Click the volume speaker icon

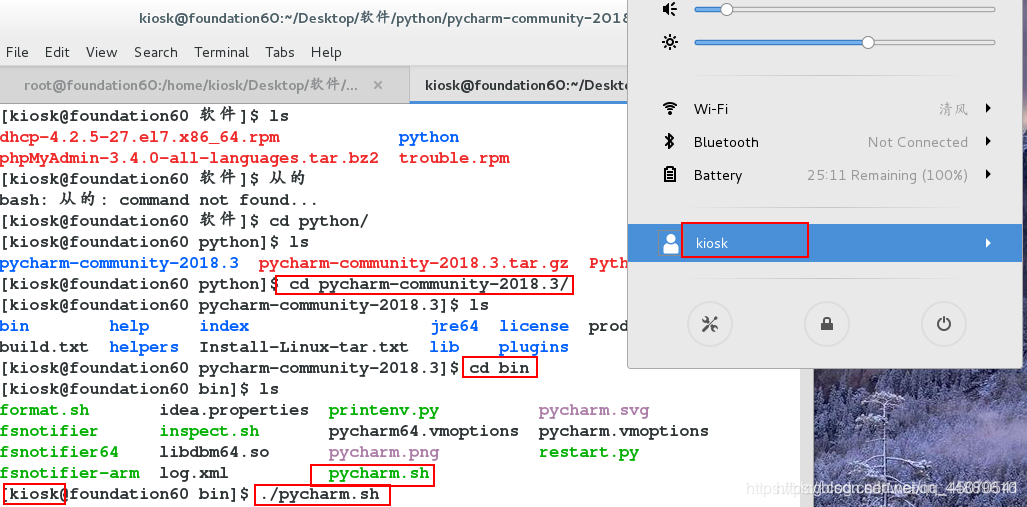(x=669, y=9)
